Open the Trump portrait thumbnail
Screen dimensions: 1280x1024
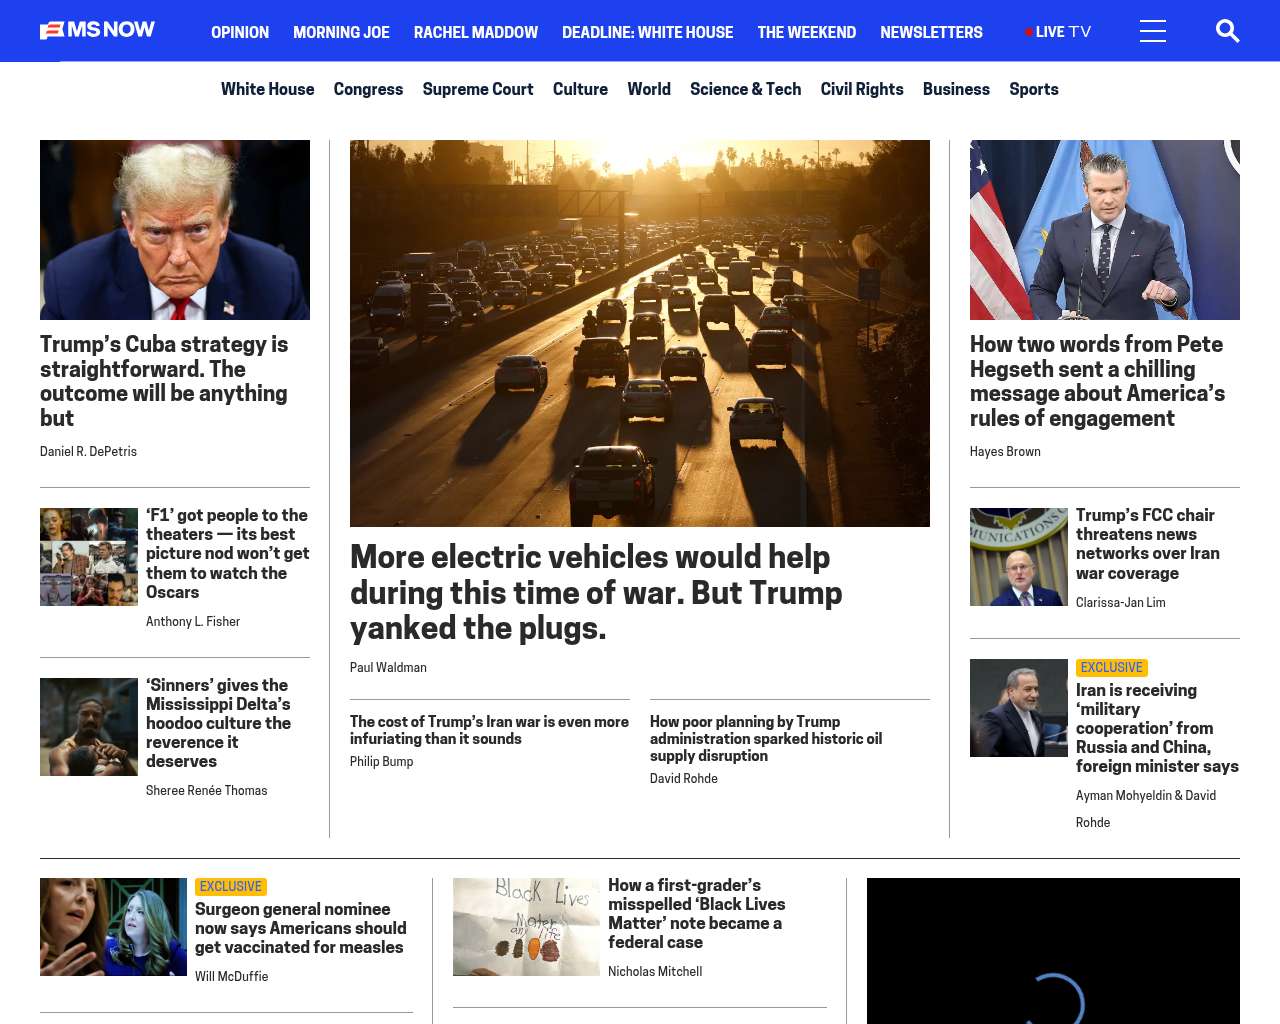click(175, 230)
